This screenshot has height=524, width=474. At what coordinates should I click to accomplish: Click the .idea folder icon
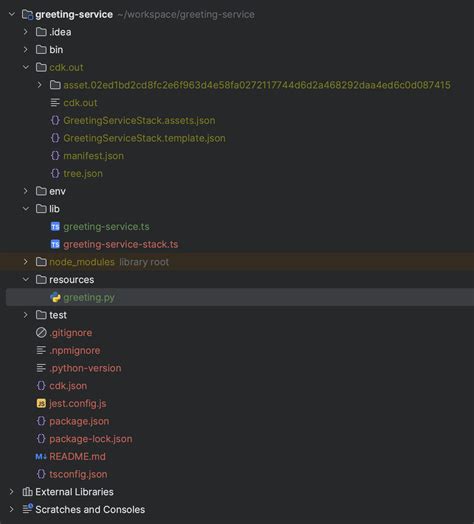41,32
